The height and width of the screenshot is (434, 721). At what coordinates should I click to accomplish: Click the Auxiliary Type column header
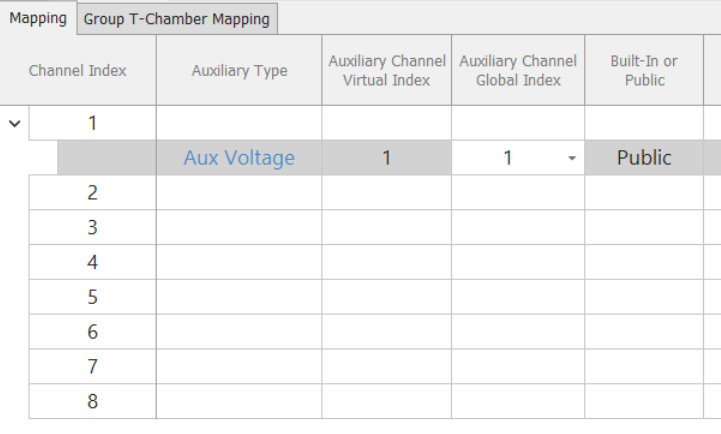tap(239, 71)
